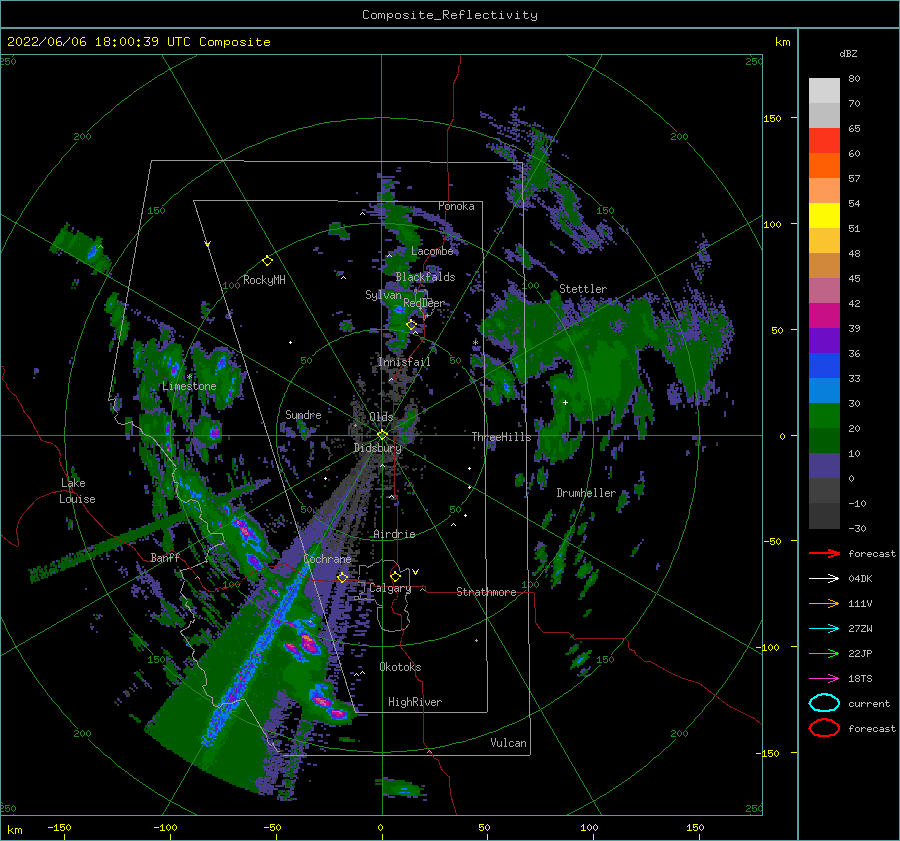Click the Lacombe town label
900x841 pixels.
[x=432, y=251]
